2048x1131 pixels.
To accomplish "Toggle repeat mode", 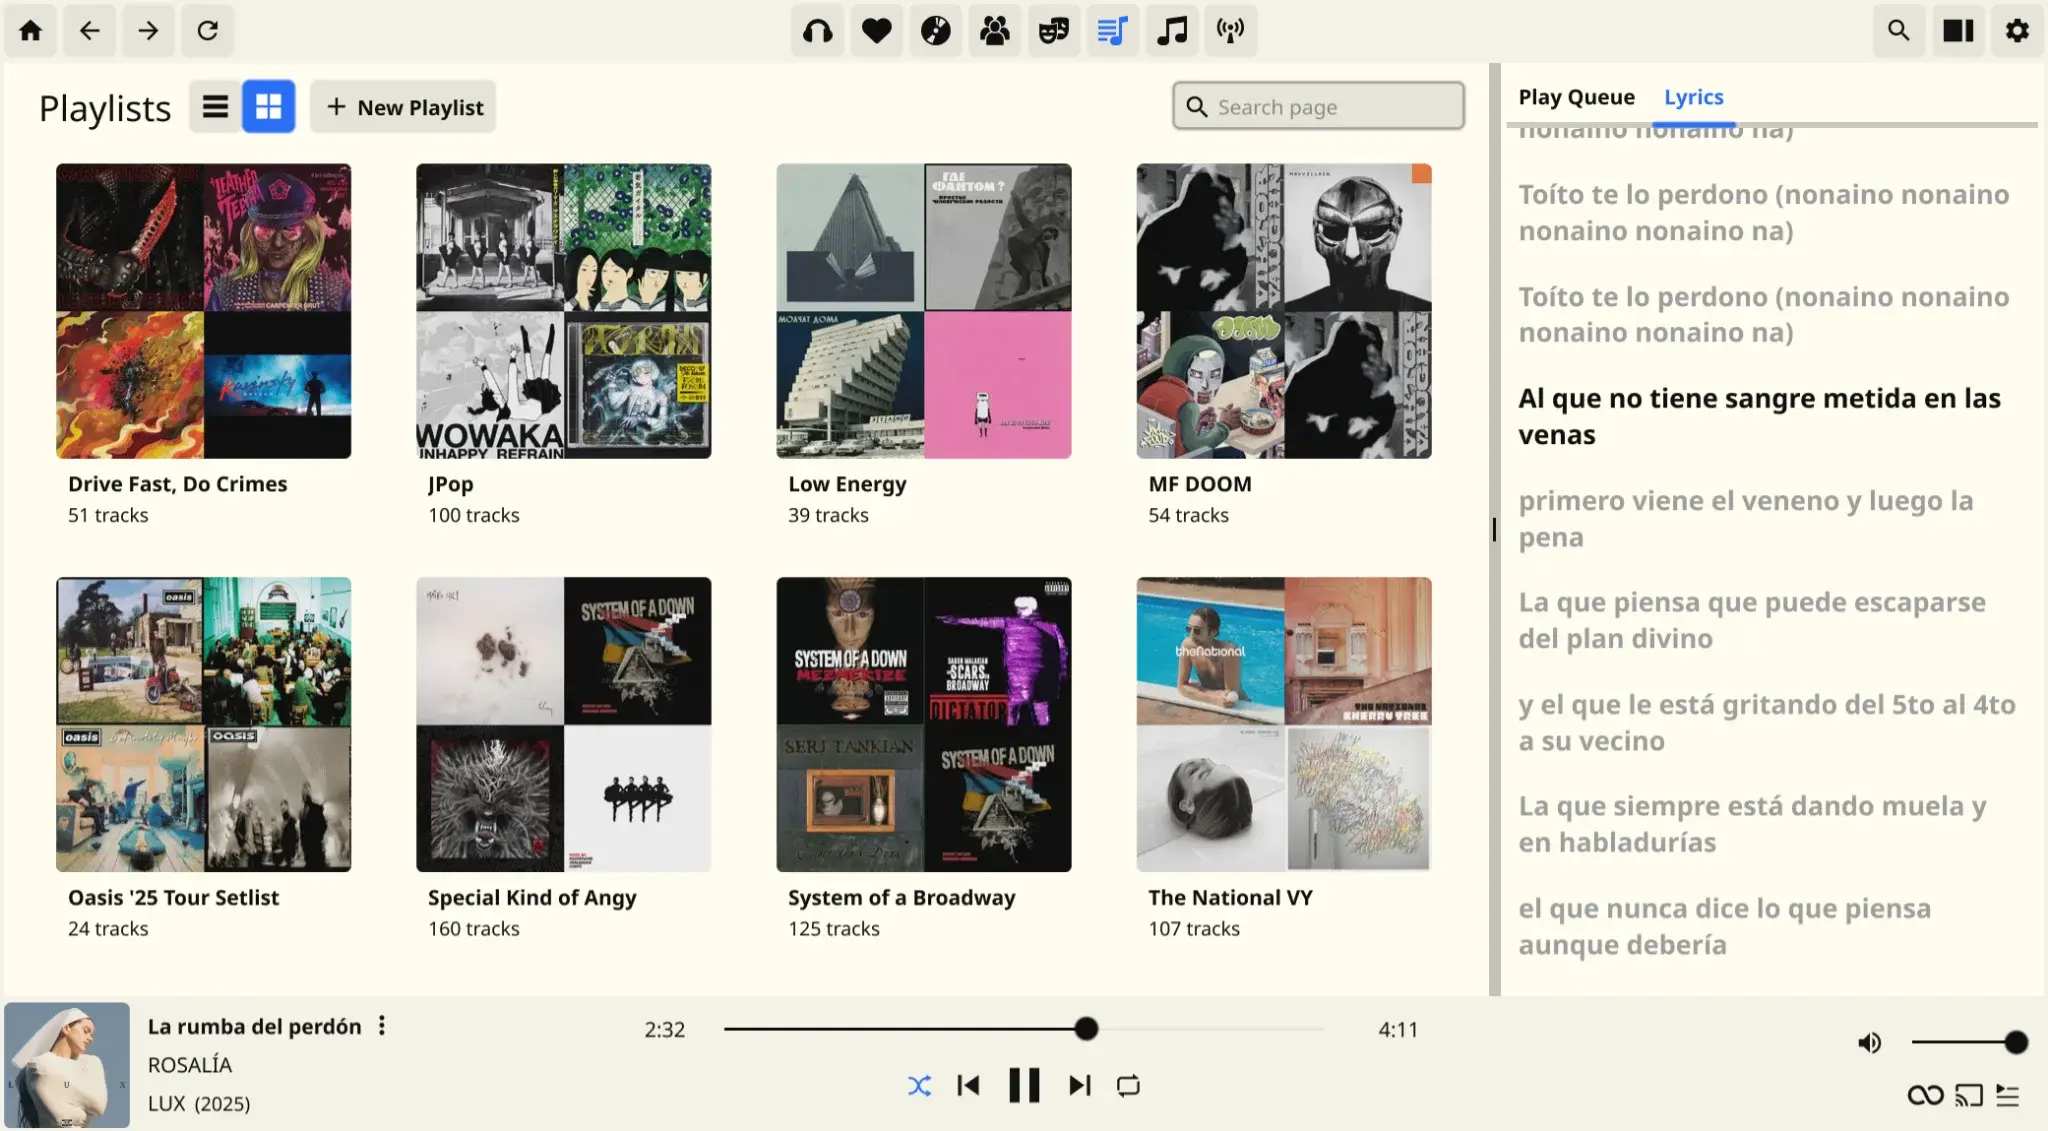I will coord(1128,1086).
